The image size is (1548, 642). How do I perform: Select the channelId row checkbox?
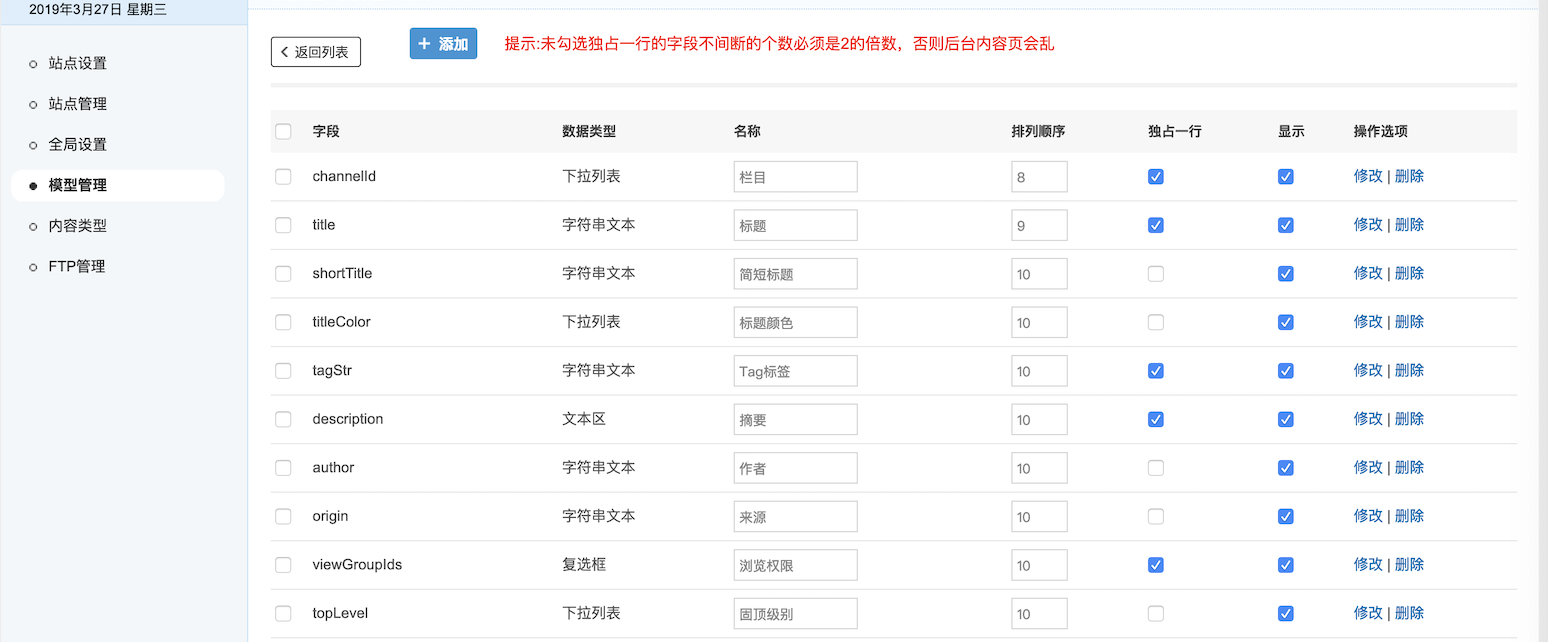(283, 177)
